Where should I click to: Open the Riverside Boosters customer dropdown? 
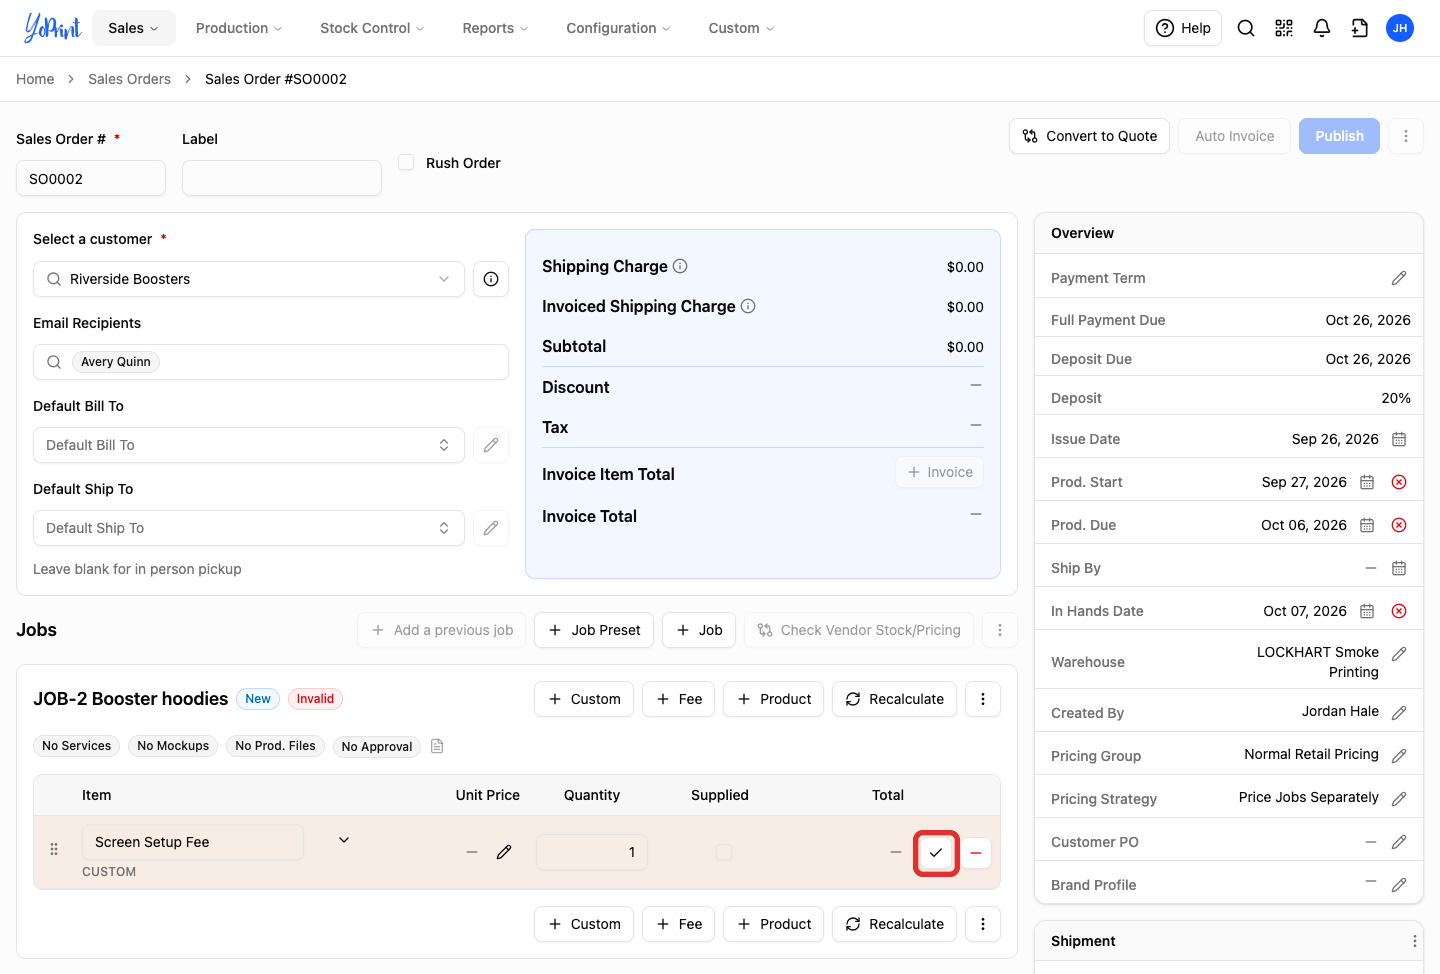tap(249, 279)
